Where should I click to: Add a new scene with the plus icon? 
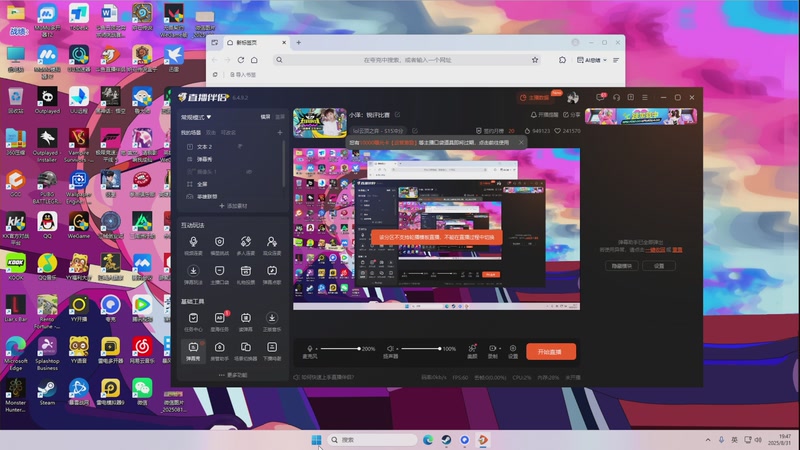tap(280, 133)
